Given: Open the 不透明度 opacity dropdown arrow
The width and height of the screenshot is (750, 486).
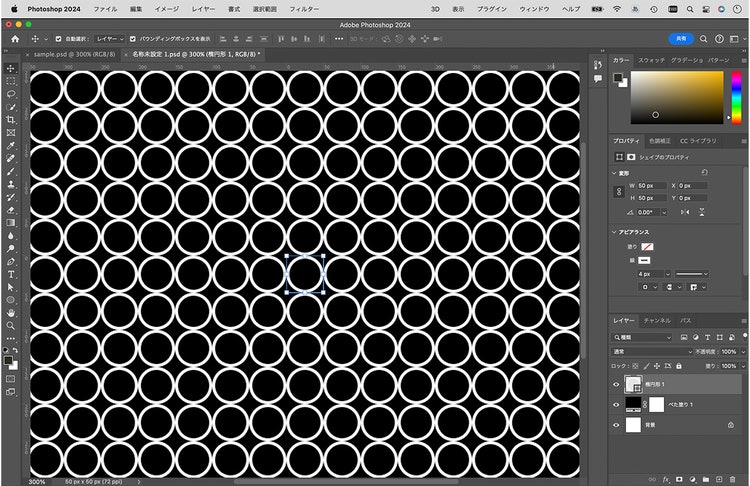Looking at the screenshot, I should tap(743, 352).
